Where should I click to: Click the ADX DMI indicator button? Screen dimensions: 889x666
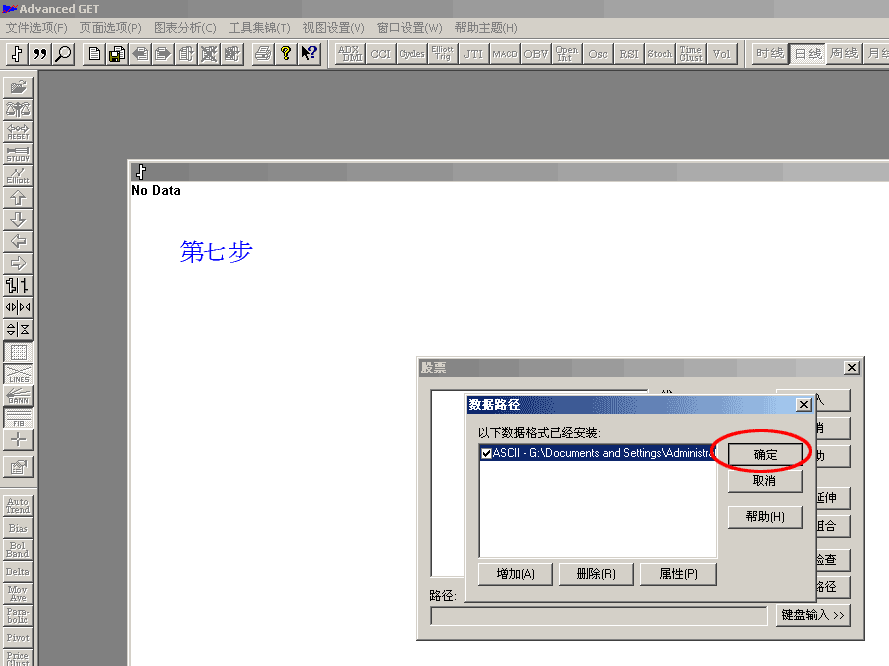(350, 54)
